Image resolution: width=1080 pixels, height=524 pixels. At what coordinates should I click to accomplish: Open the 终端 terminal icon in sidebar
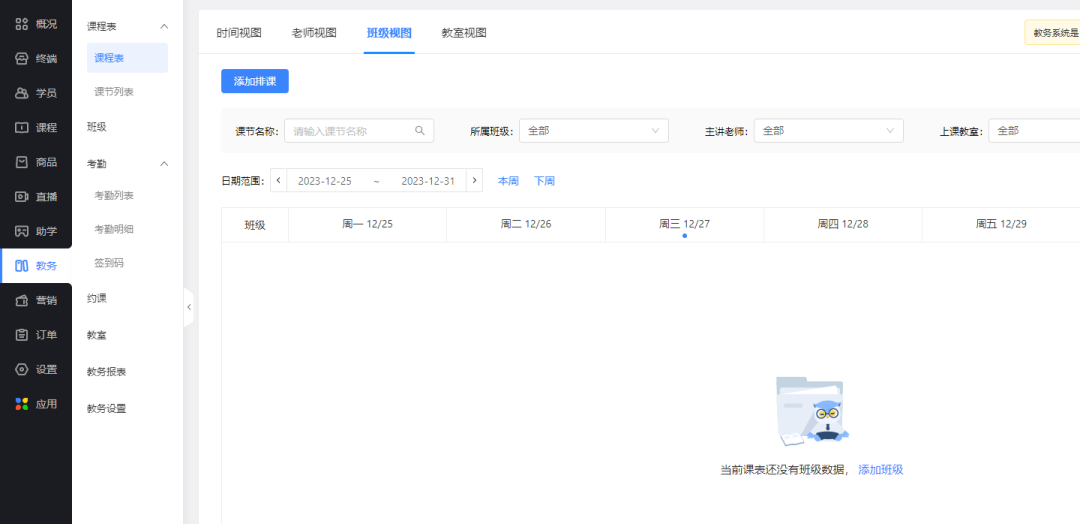coord(21,58)
